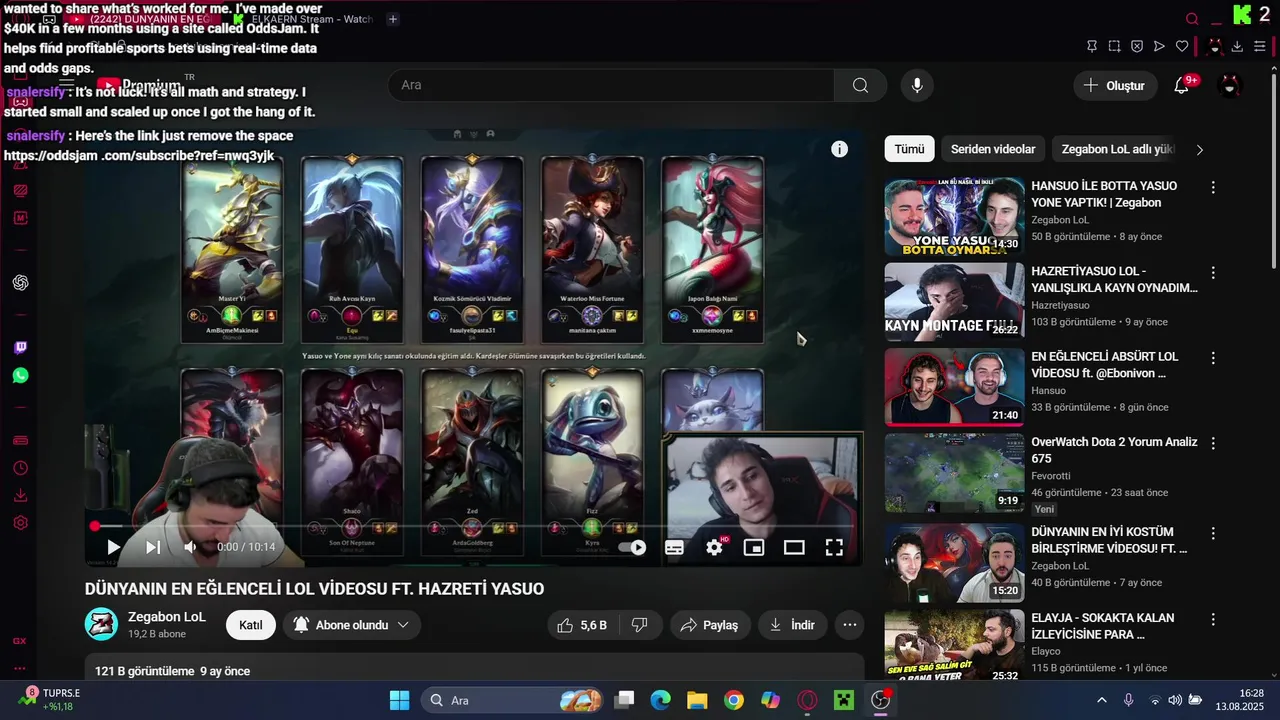Open Minecraft from the taskbar
Image resolution: width=1280 pixels, height=720 pixels.
tap(845, 700)
